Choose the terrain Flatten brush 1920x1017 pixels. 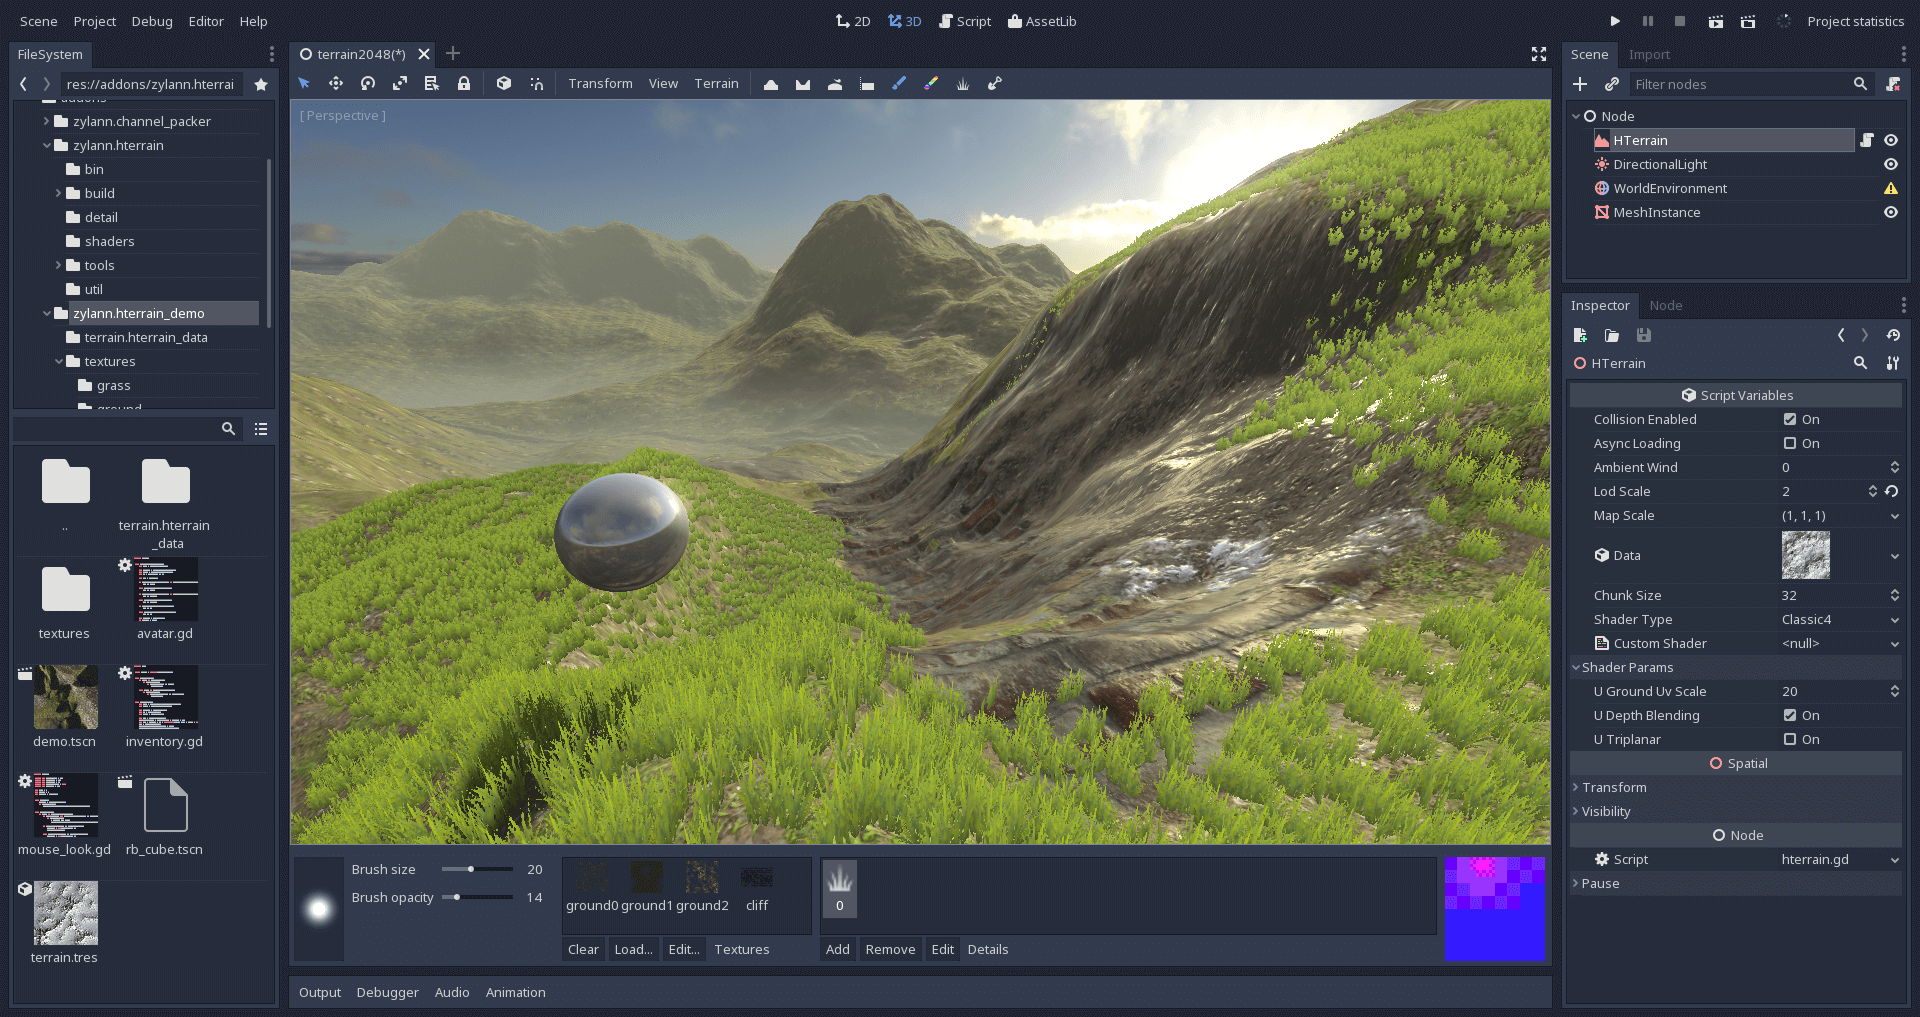click(x=867, y=84)
